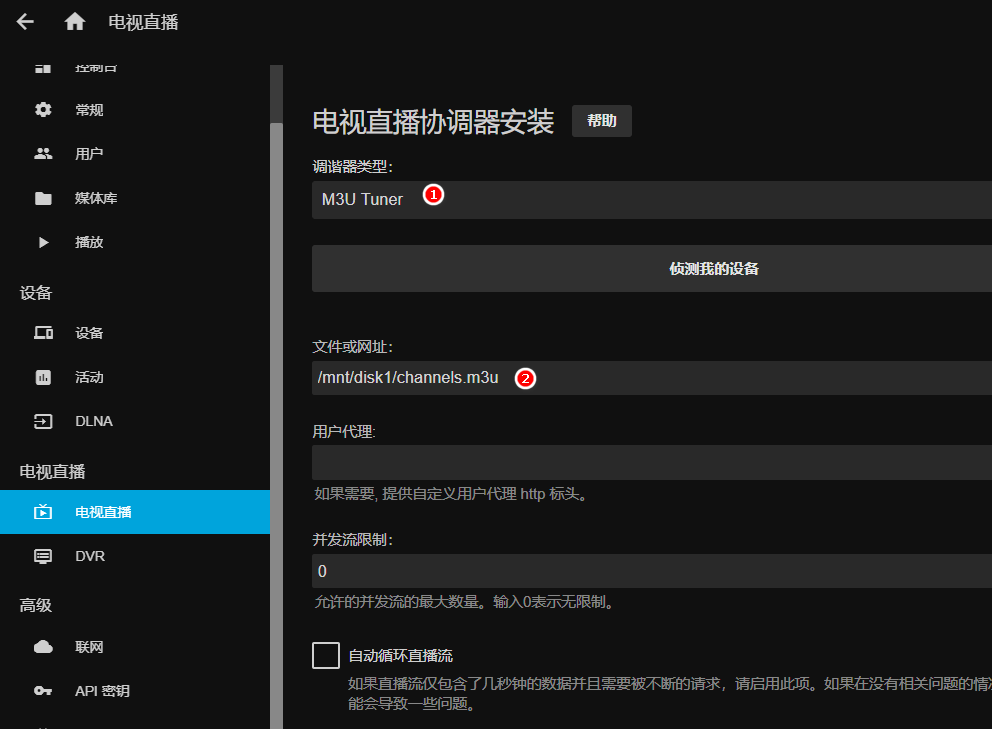Click the 并发流限制 number field
Viewport: 992px width, 729px height.
[x=650, y=571]
